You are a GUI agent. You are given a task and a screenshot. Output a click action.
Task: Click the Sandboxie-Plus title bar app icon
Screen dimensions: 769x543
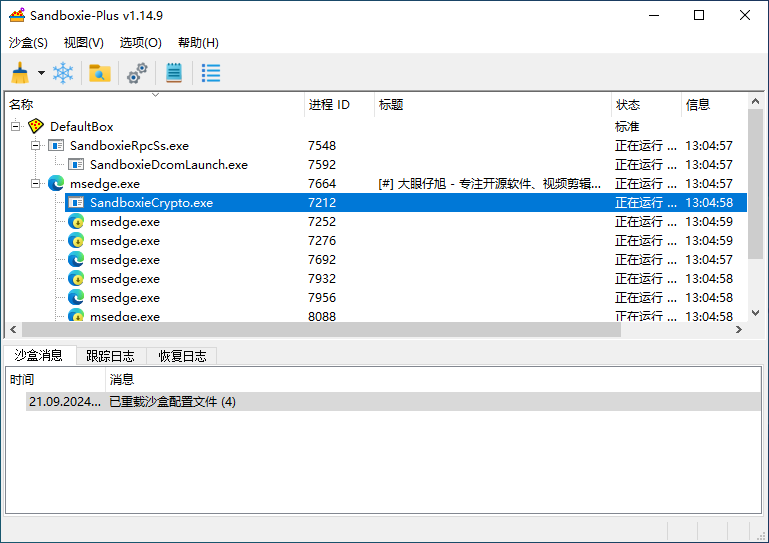coord(17,15)
